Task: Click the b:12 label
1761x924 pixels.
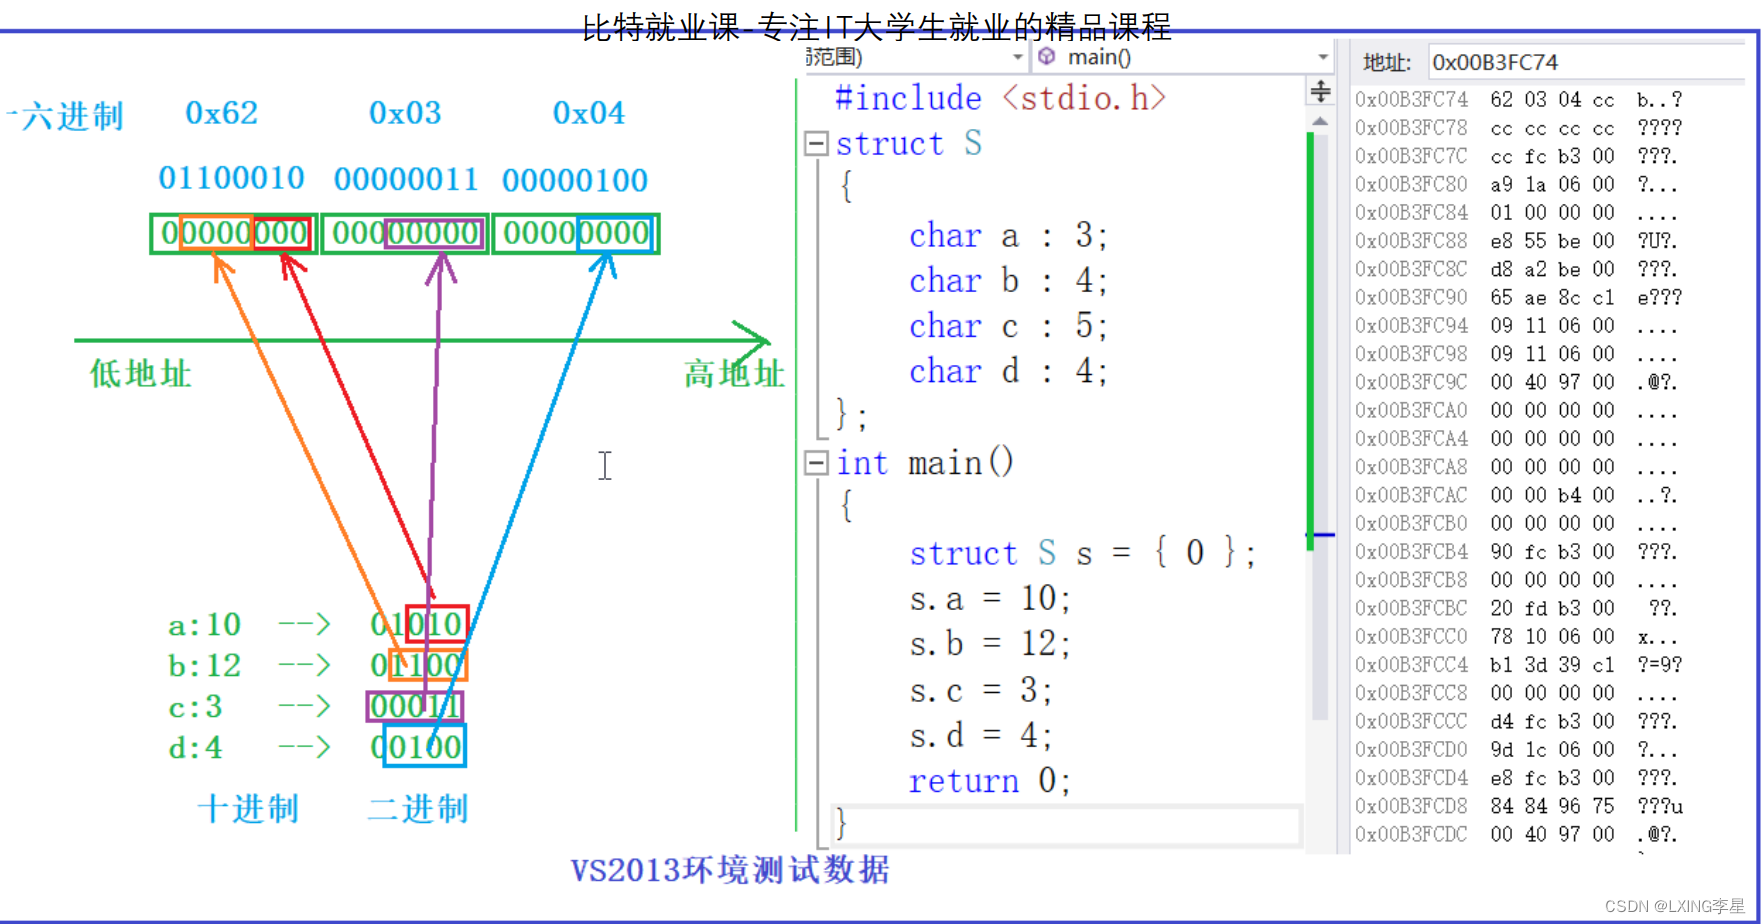Action: pos(205,666)
